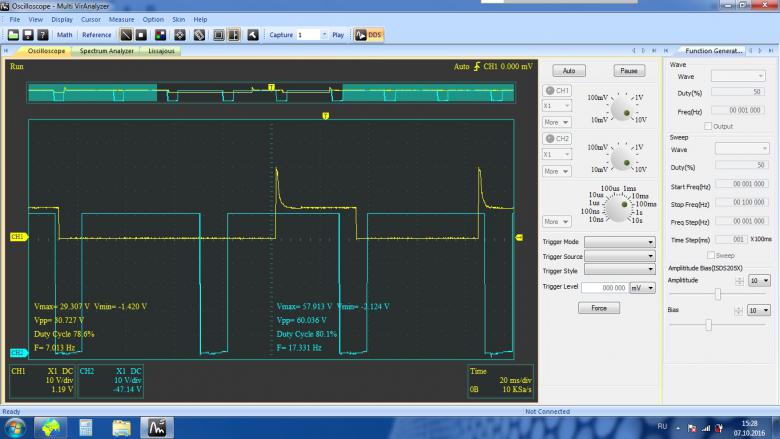The width and height of the screenshot is (780, 439).
Task: Toggle the CH2 channel enable button
Action: [557, 139]
